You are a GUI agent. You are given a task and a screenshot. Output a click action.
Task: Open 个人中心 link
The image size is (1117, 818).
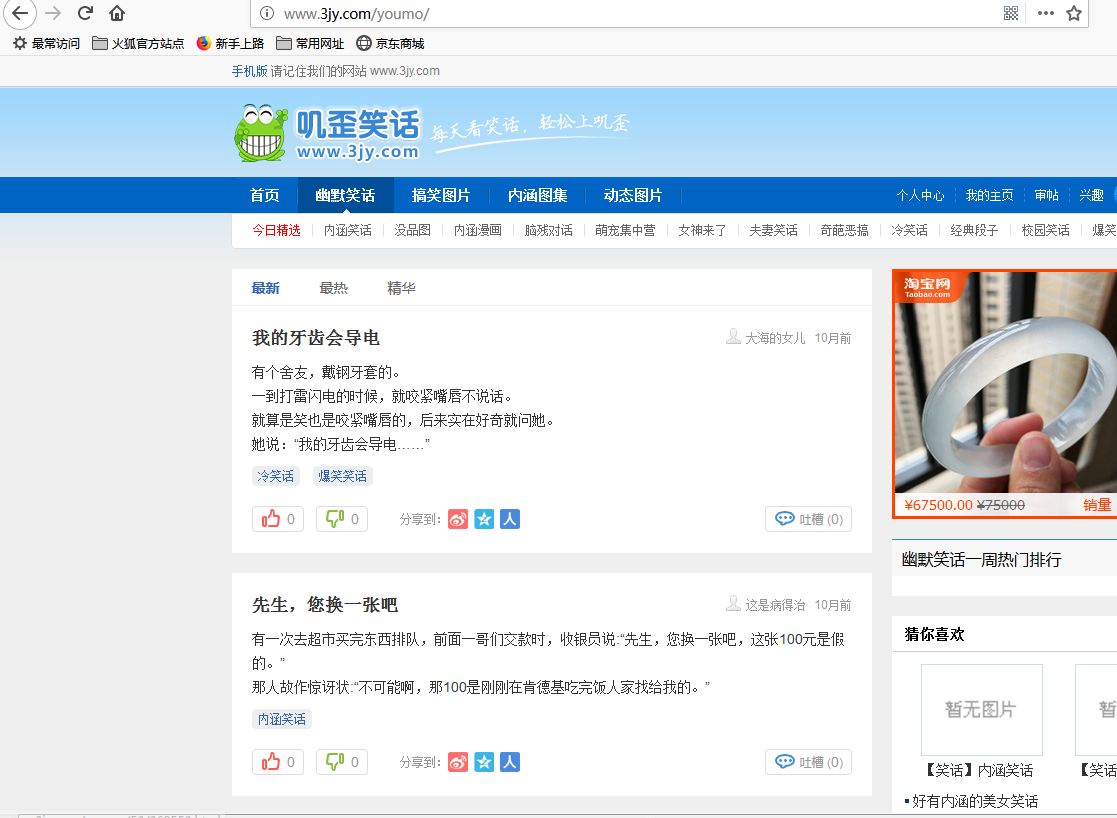(920, 195)
